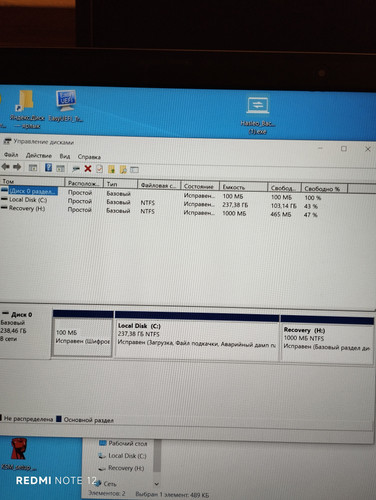Select Recovery (H:) in Explorer navigation pane
376x500 pixels.
point(121,468)
